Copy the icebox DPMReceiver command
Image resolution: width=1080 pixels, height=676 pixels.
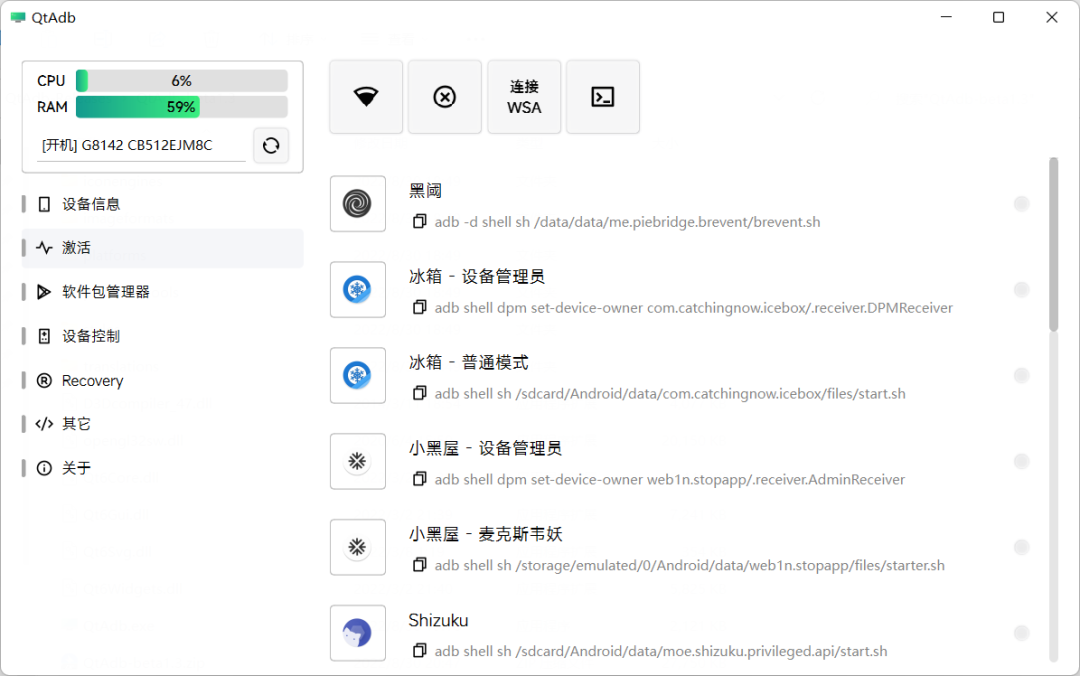(419, 307)
